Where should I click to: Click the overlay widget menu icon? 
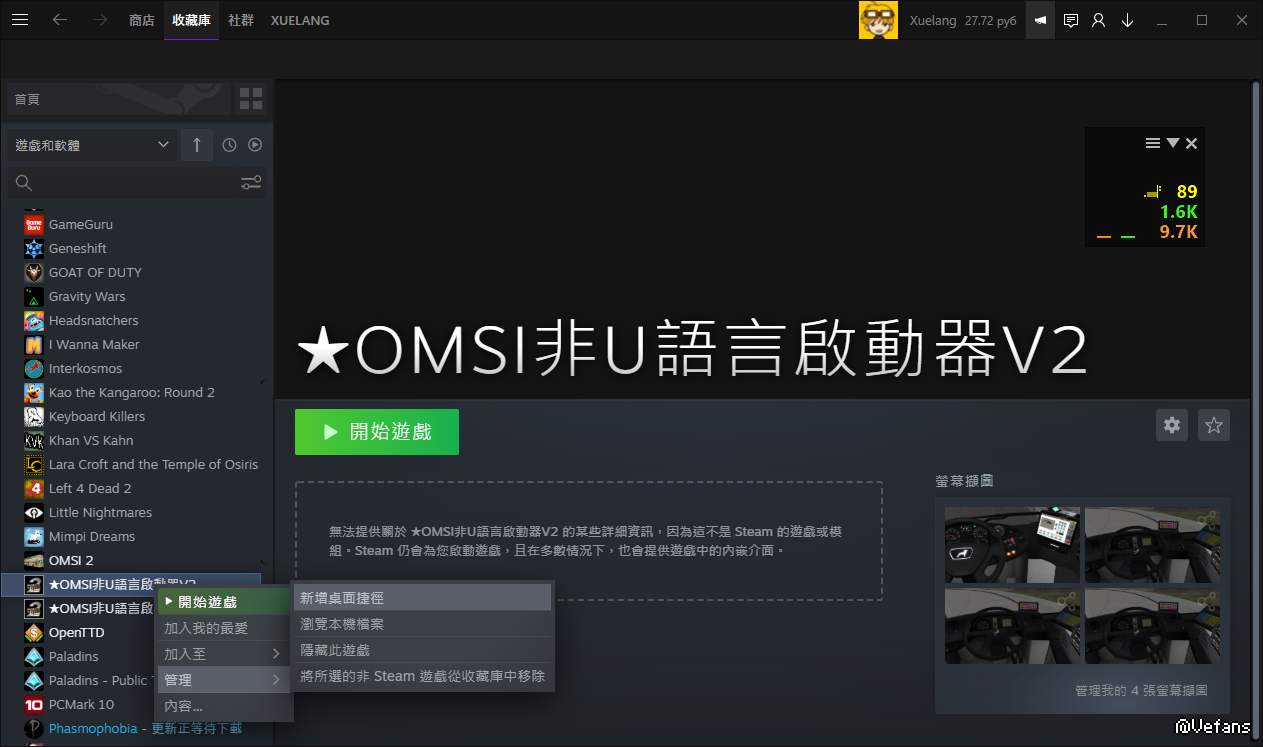[x=1153, y=143]
